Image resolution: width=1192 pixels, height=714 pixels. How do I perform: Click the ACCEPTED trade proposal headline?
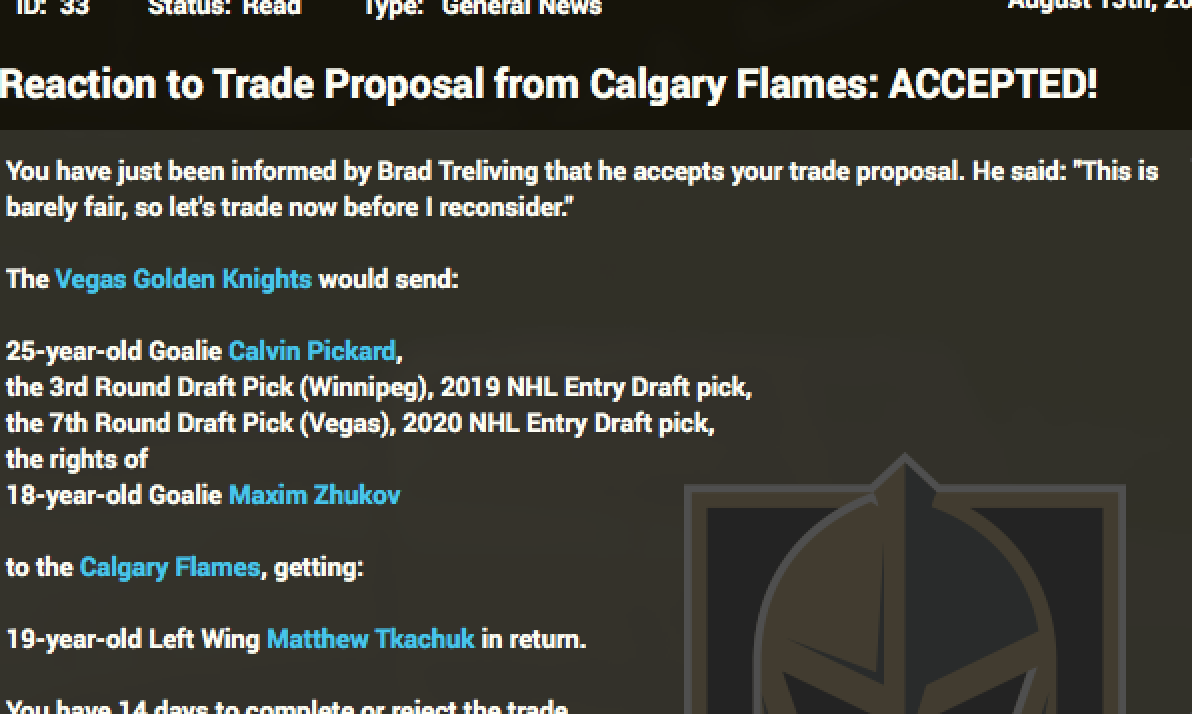[x=548, y=85]
